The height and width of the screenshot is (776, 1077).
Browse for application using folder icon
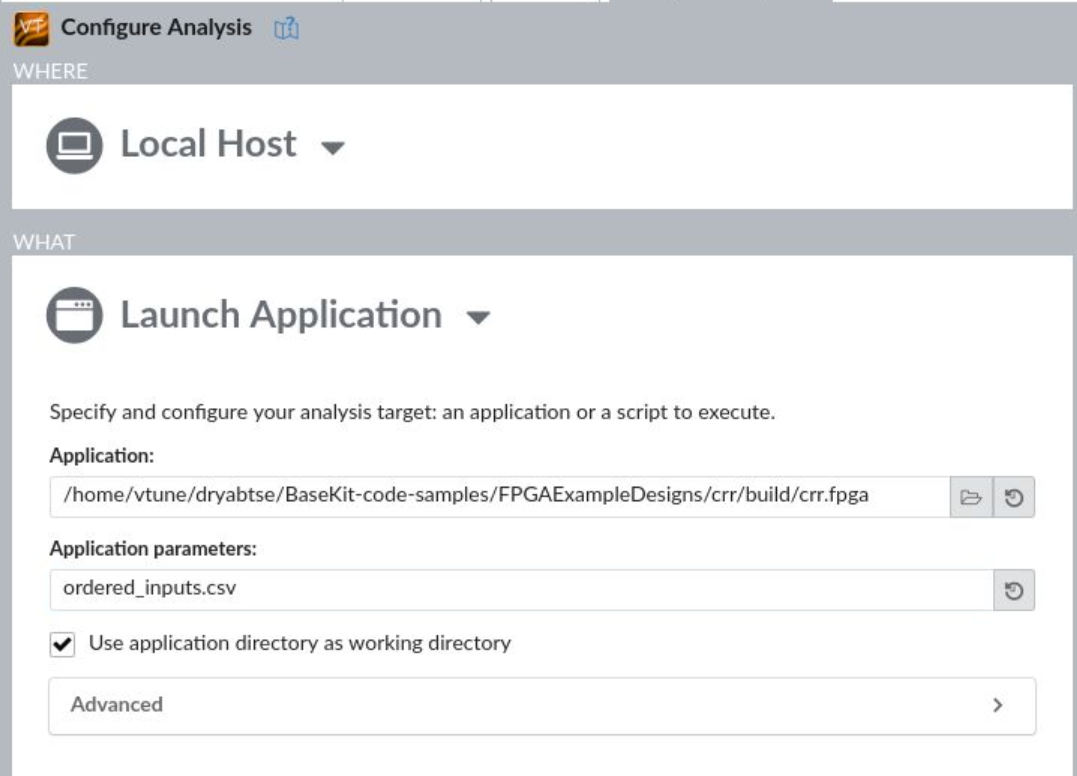pos(970,497)
